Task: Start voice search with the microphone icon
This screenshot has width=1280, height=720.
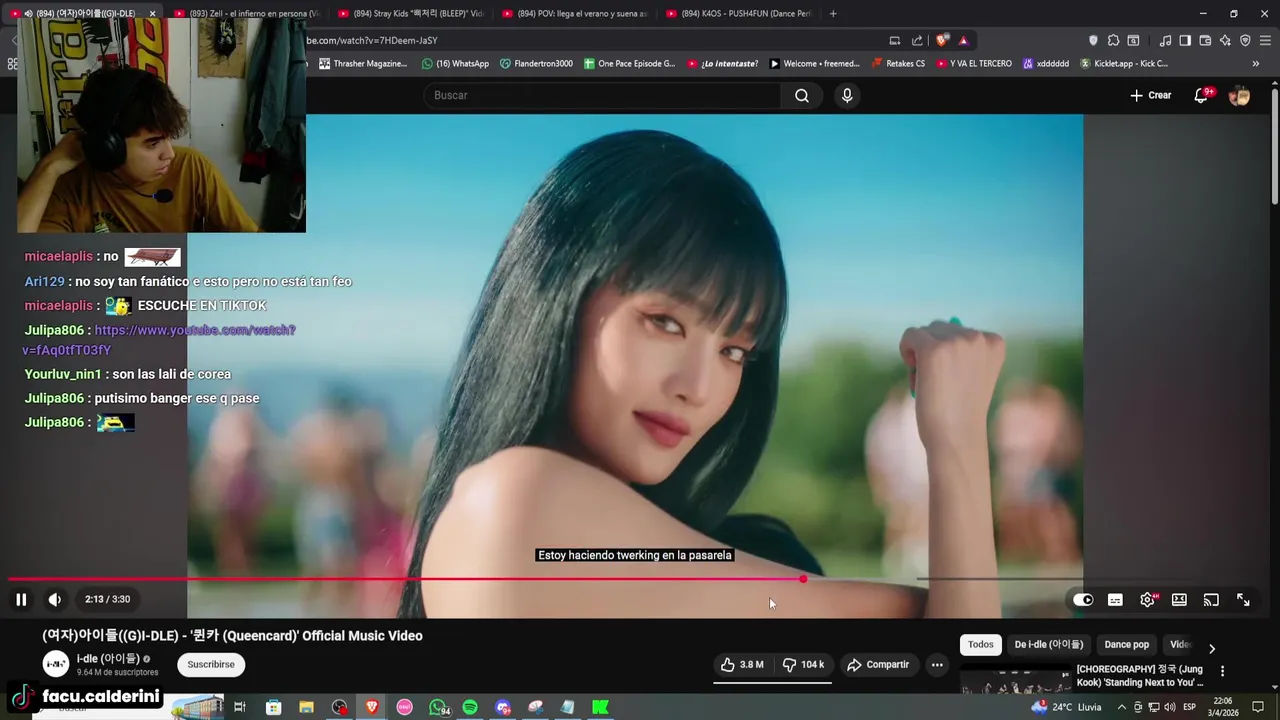Action: tap(847, 95)
